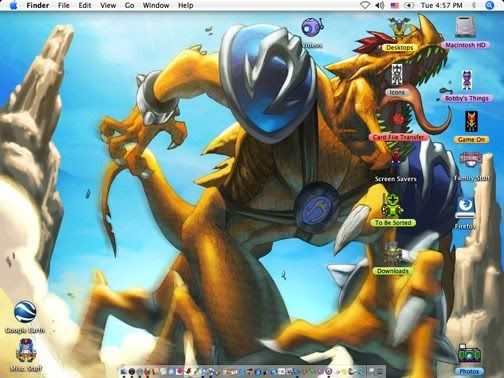Select the Game On folder icon

pyautogui.click(x=471, y=122)
